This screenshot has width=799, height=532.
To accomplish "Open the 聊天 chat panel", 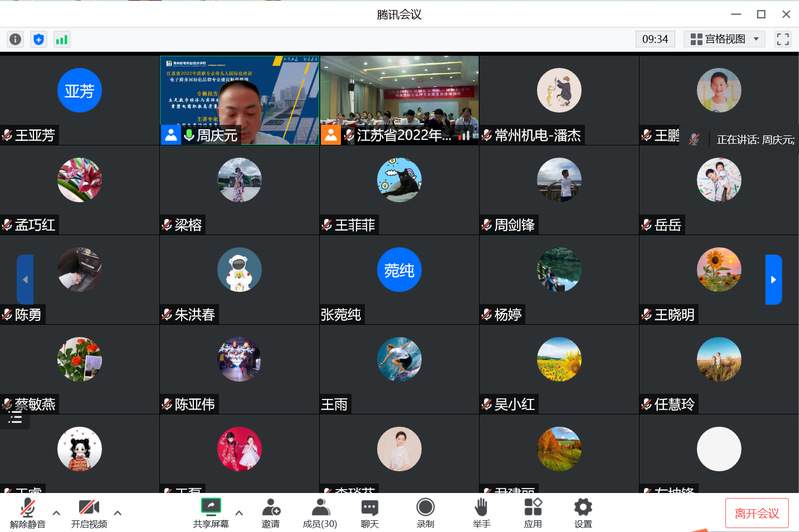I will click(370, 512).
